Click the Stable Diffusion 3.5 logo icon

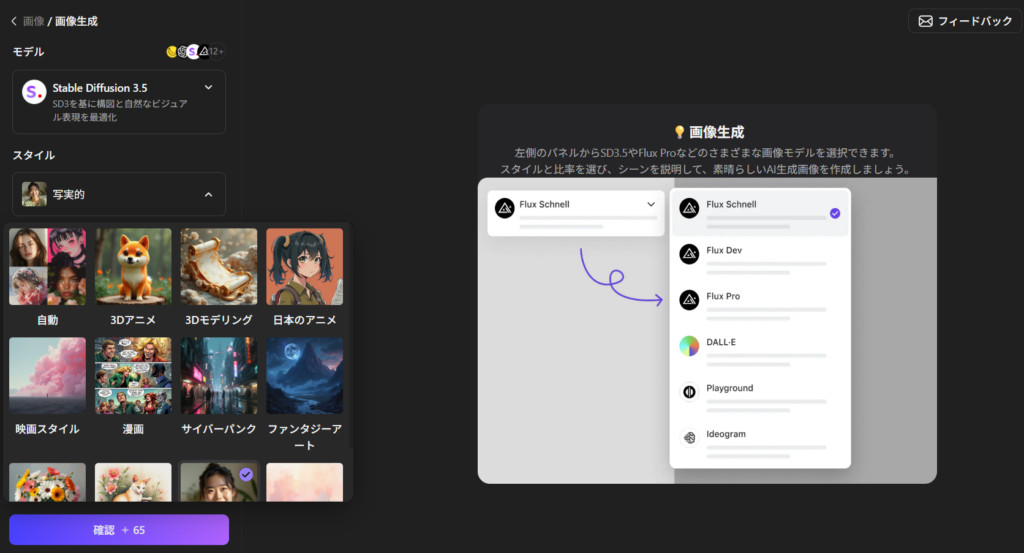coord(34,92)
